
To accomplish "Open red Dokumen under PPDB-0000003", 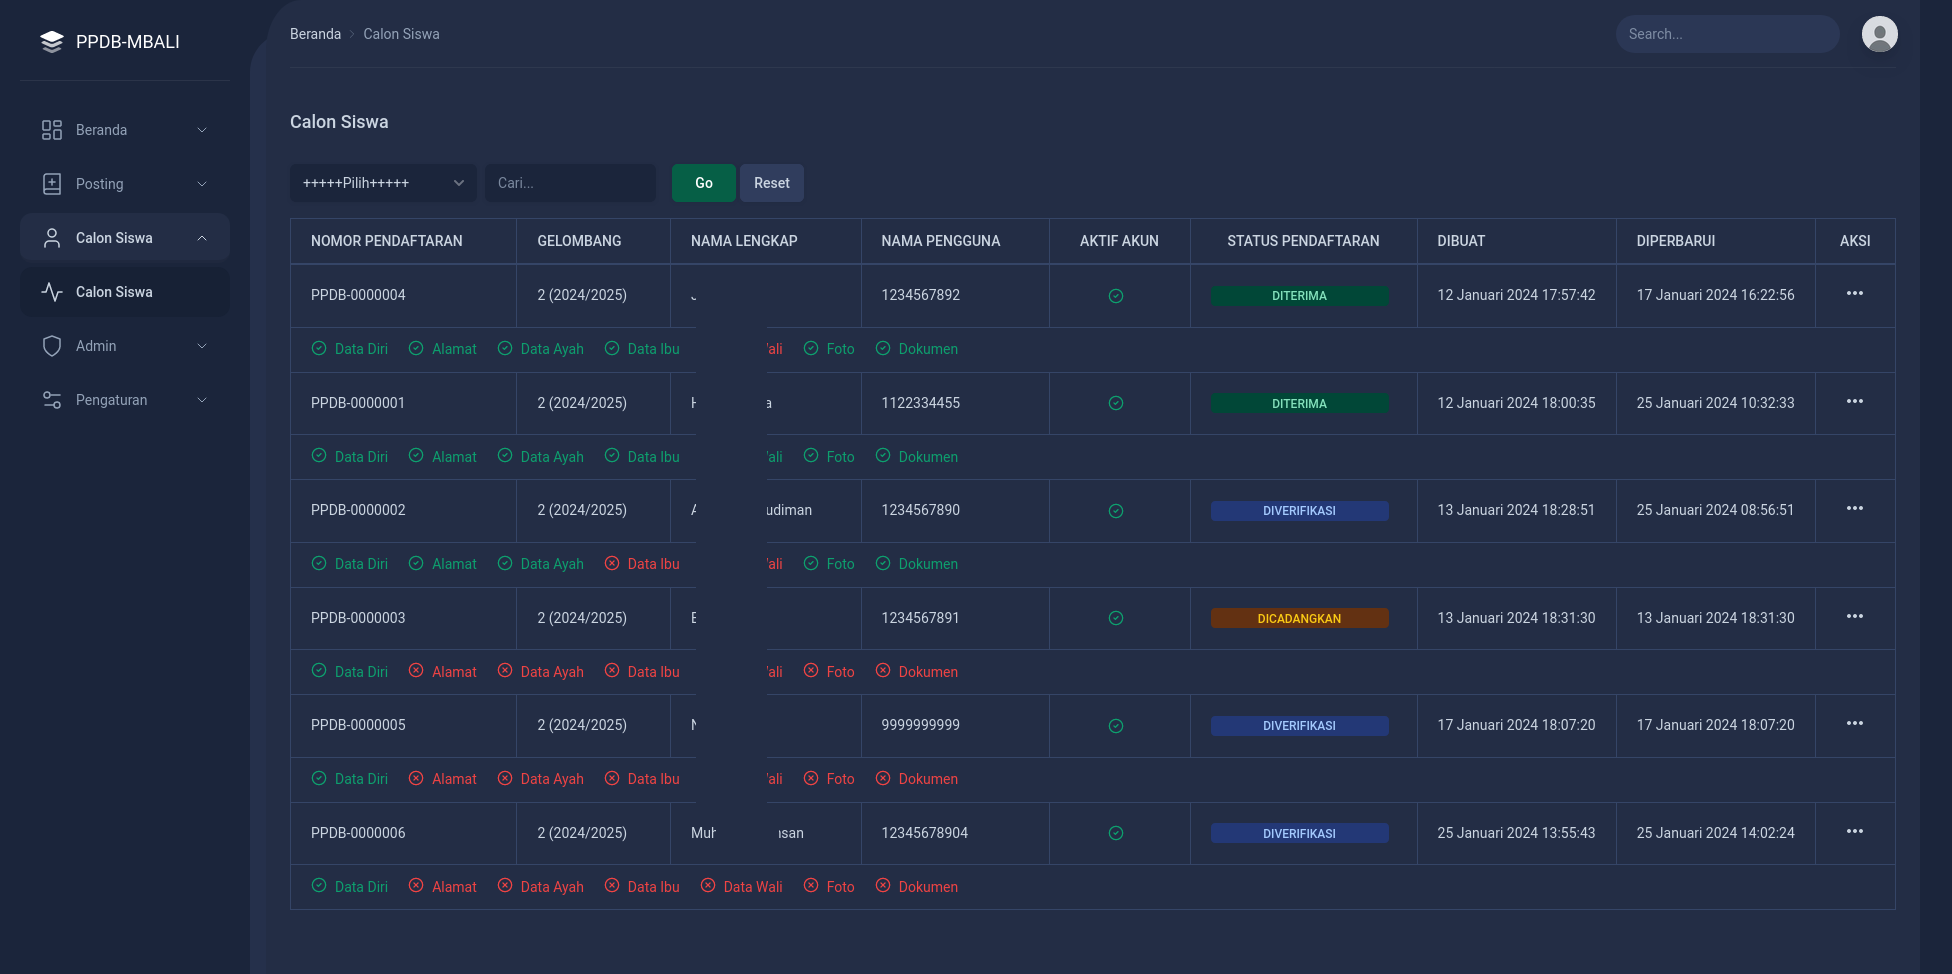I will pos(916,672).
